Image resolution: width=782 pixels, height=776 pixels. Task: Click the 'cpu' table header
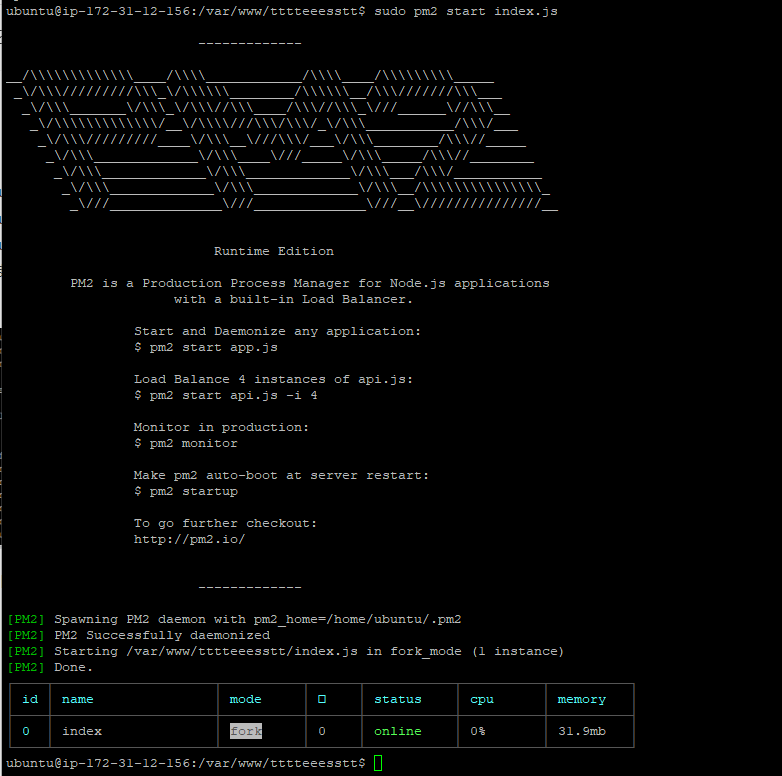pos(482,700)
